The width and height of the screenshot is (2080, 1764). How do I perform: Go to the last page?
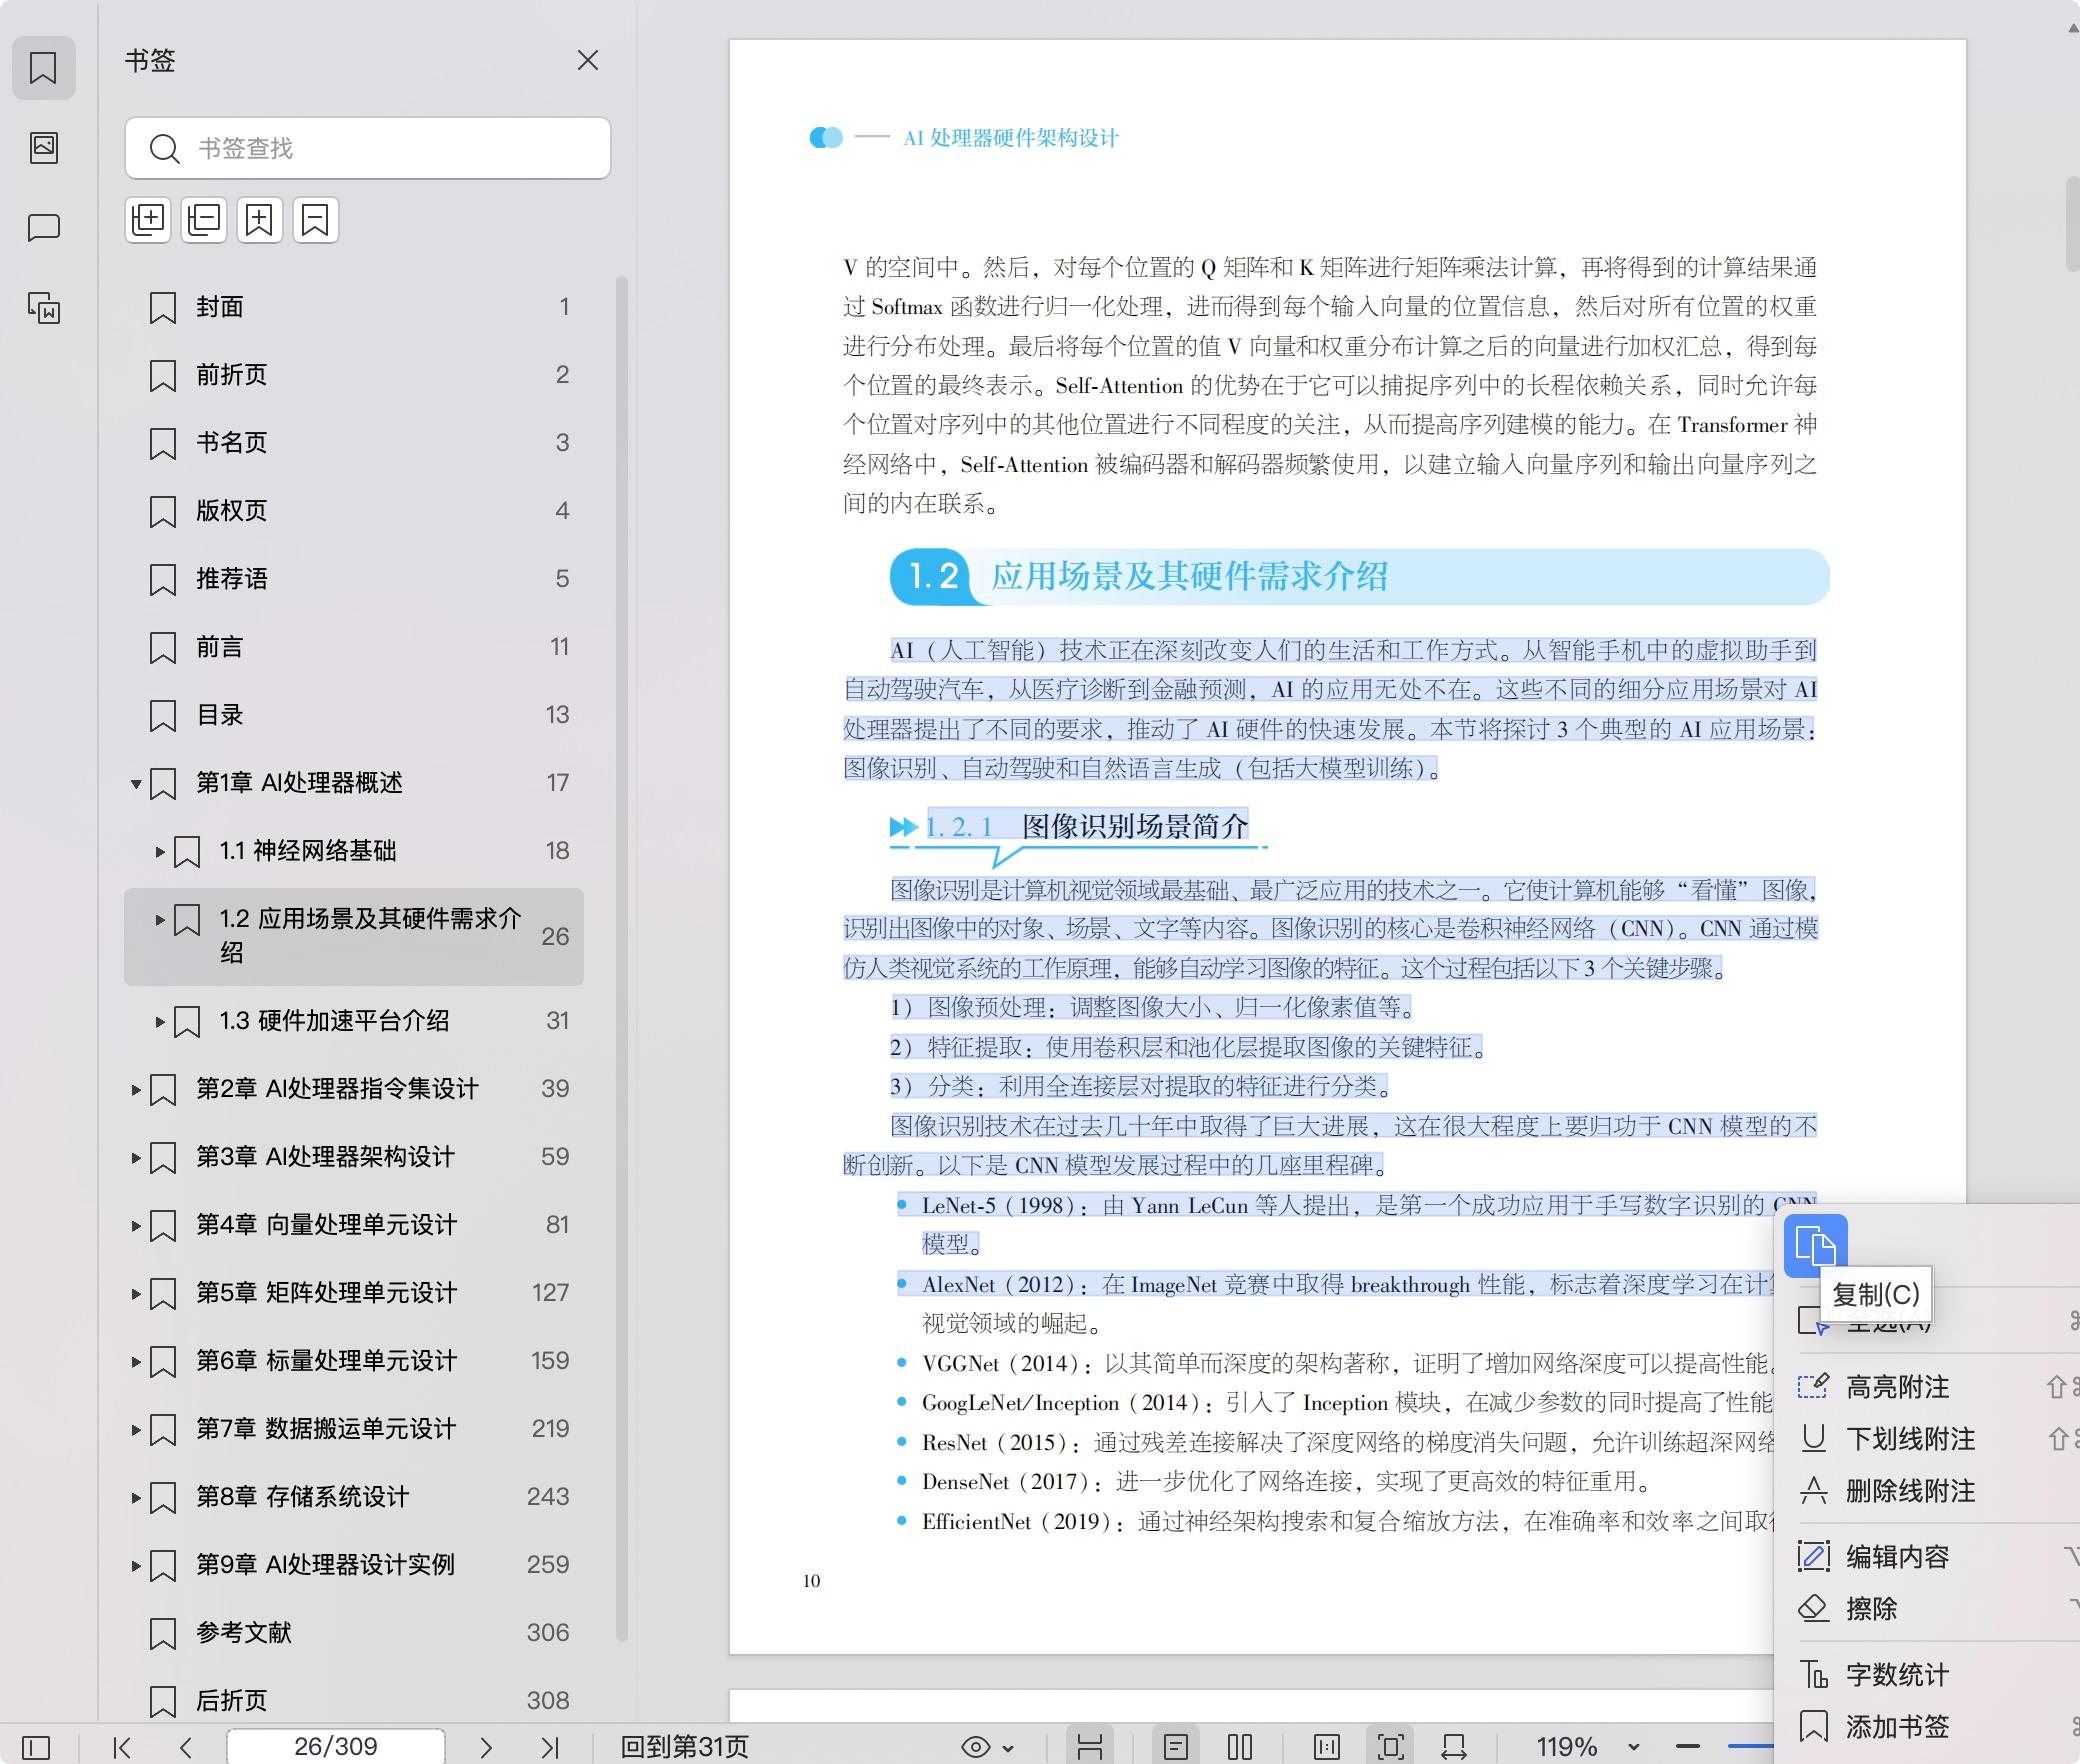point(549,1747)
